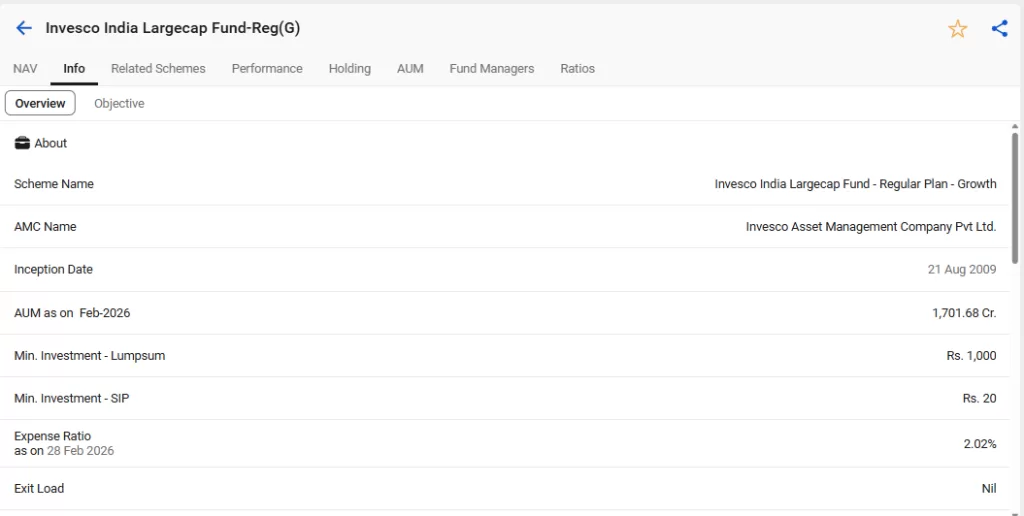Image resolution: width=1024 pixels, height=516 pixels.
Task: Open the Holding tab
Action: pos(349,69)
